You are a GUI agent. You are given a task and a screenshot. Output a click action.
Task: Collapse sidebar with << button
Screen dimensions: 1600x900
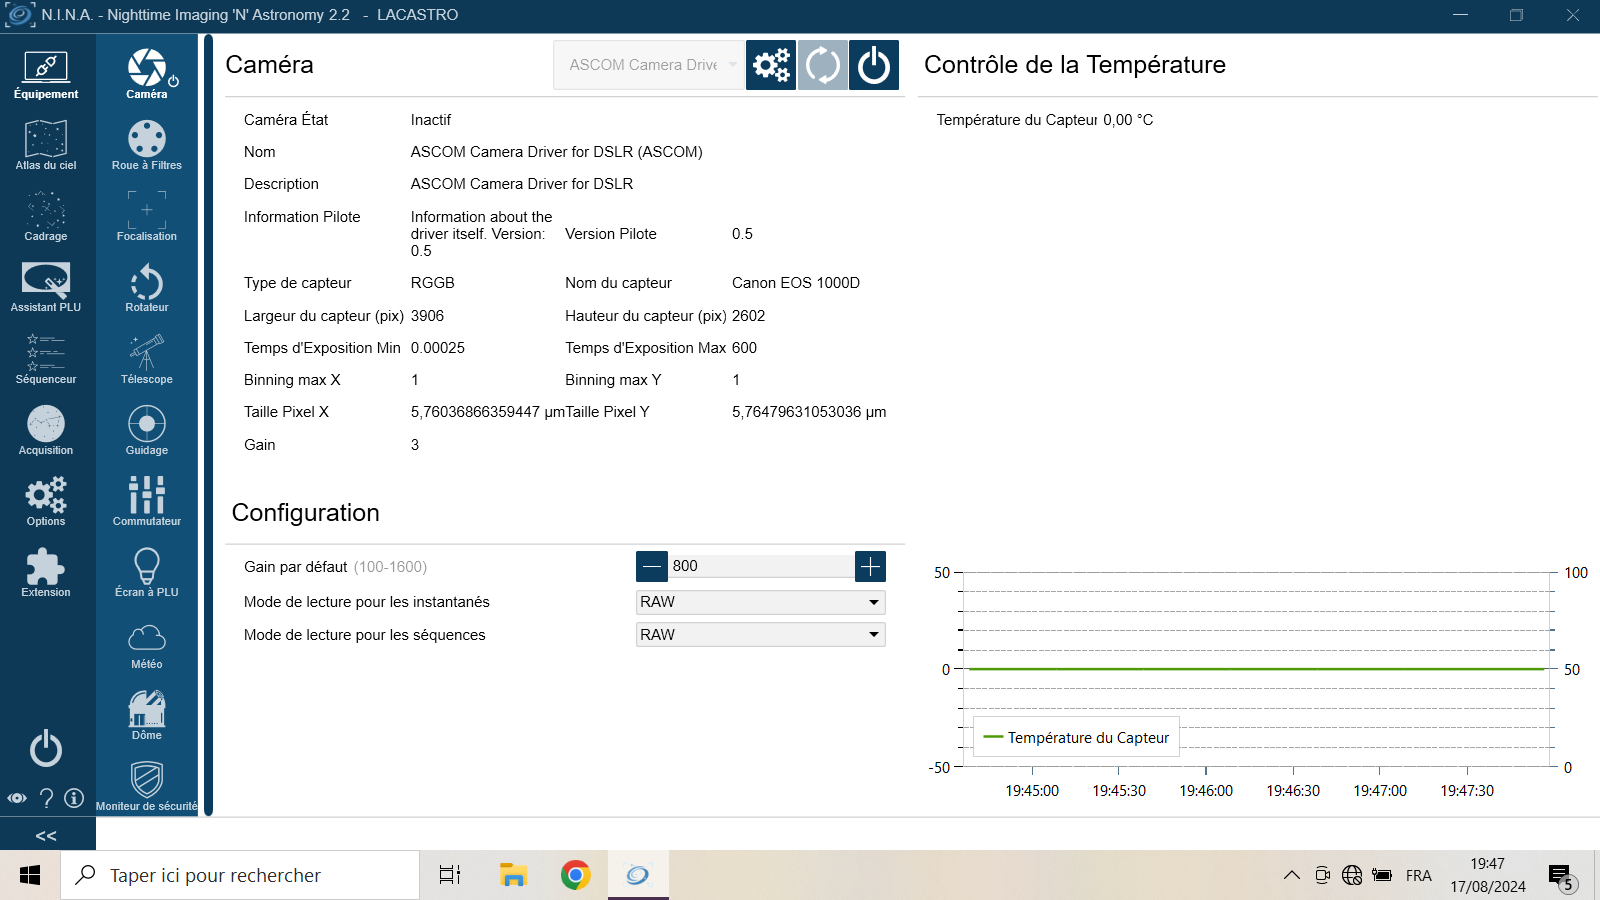tap(46, 835)
